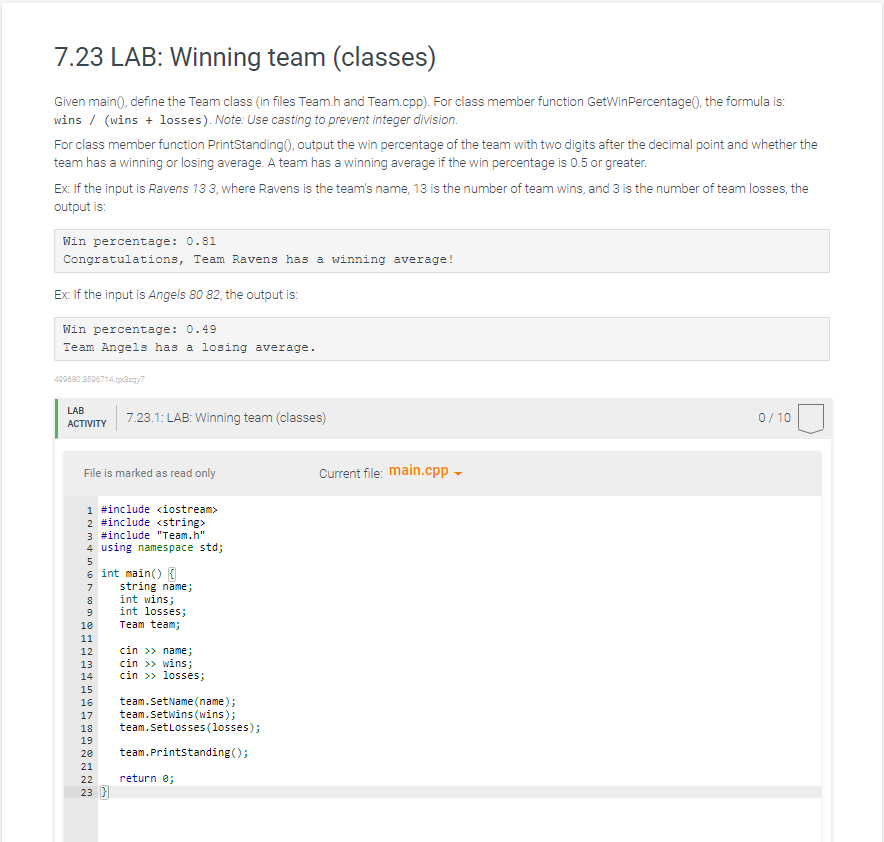This screenshot has width=884, height=842.
Task: Click the dropdown arrow beside main.cpp
Action: tap(456, 471)
